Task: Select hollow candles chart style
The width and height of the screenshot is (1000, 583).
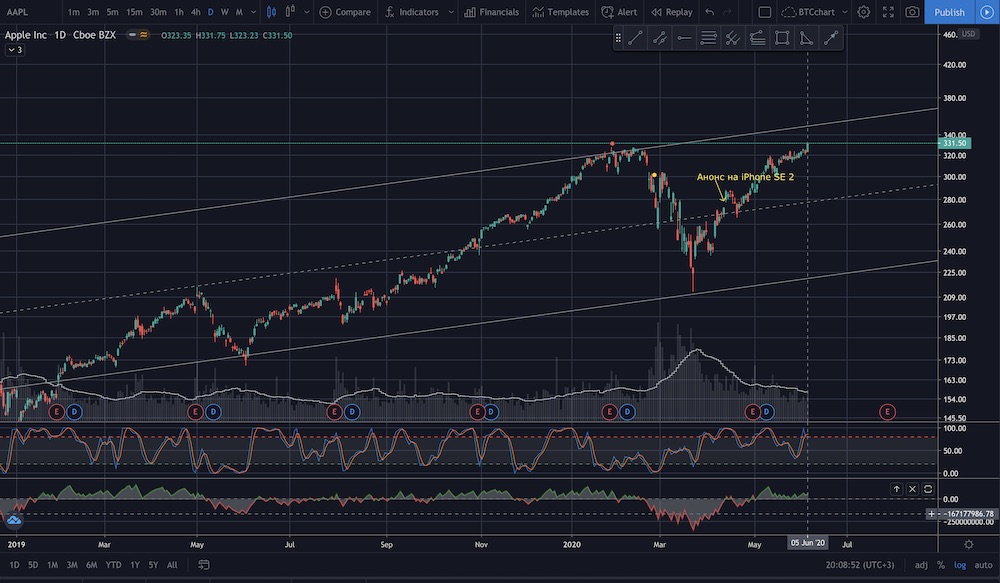Action: 290,11
